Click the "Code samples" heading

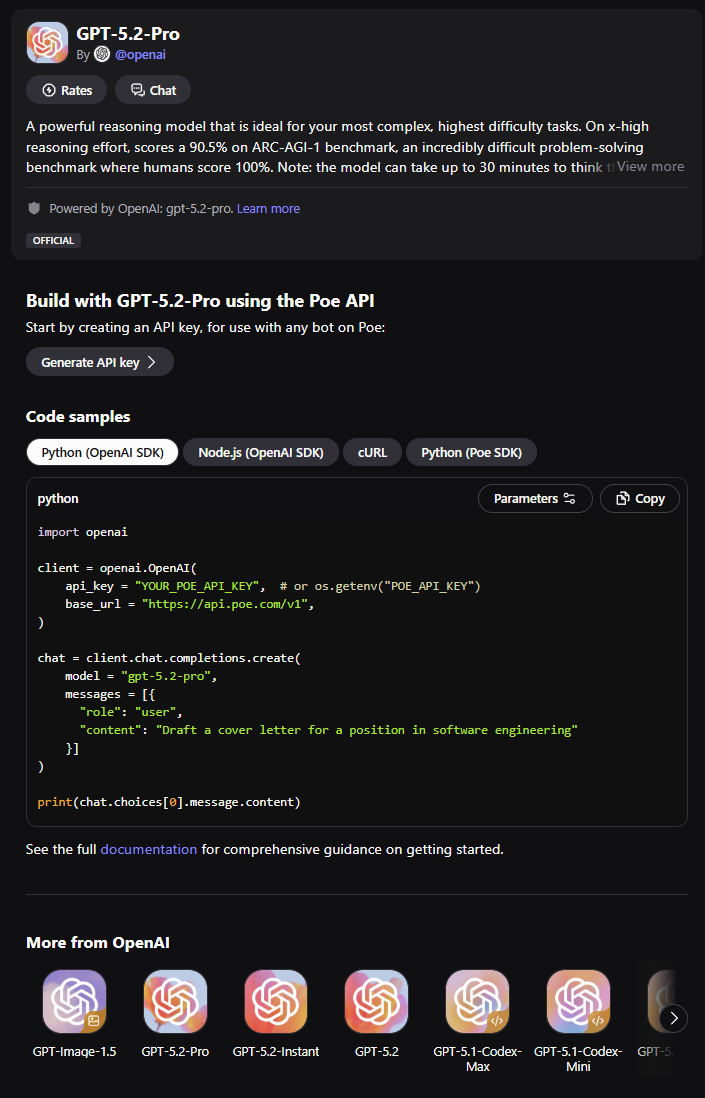(78, 417)
